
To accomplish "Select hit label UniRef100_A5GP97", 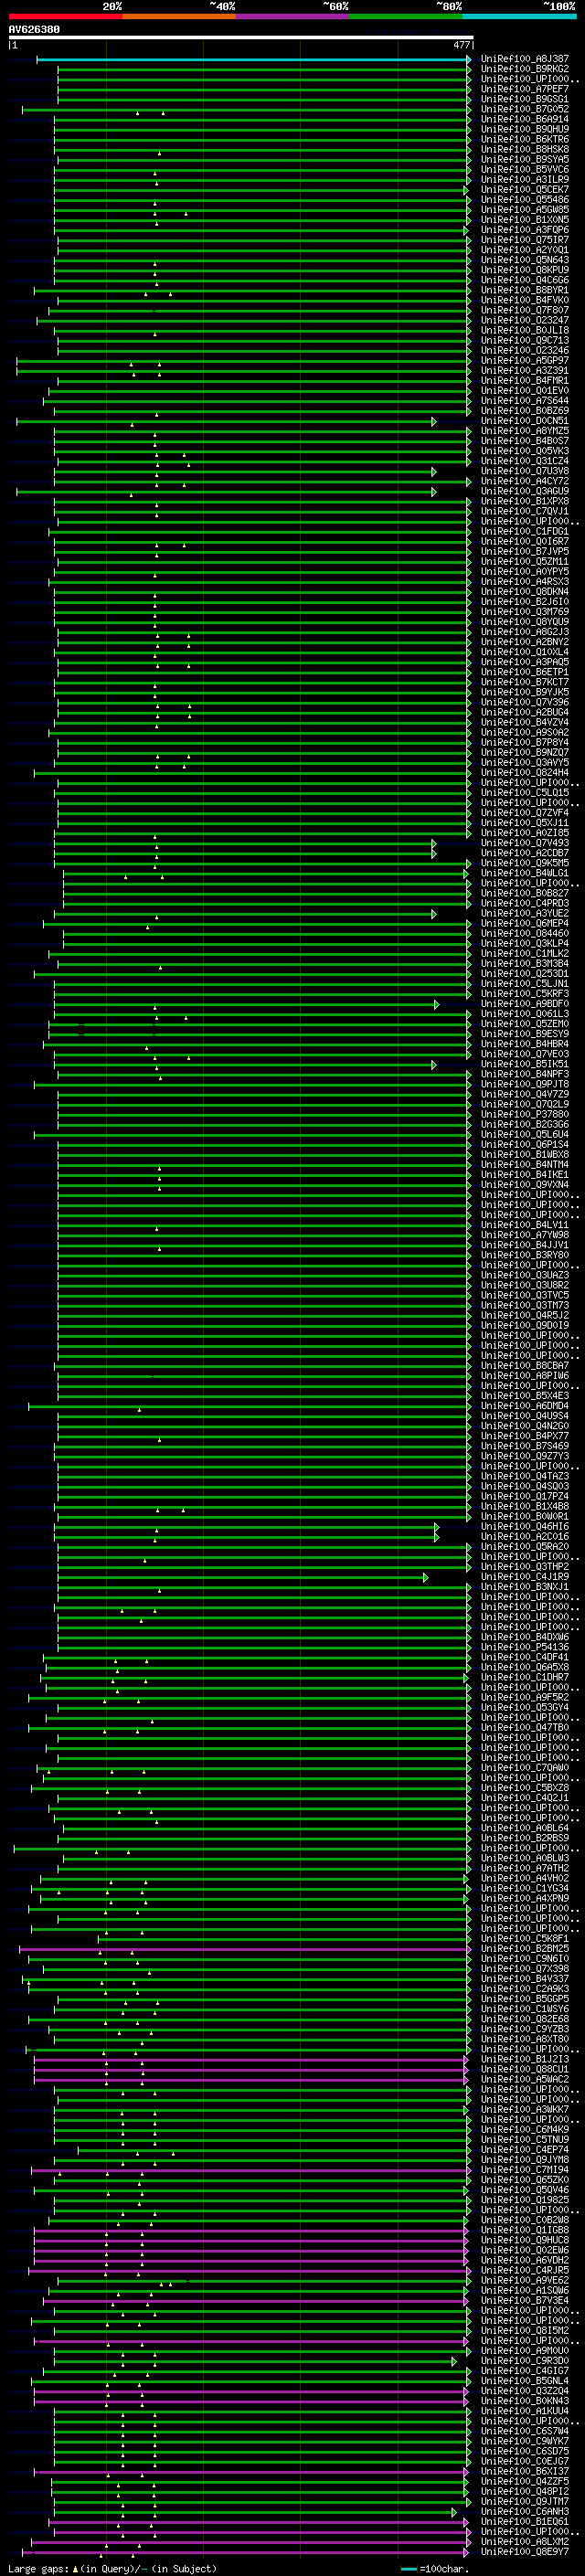I will click(525, 361).
